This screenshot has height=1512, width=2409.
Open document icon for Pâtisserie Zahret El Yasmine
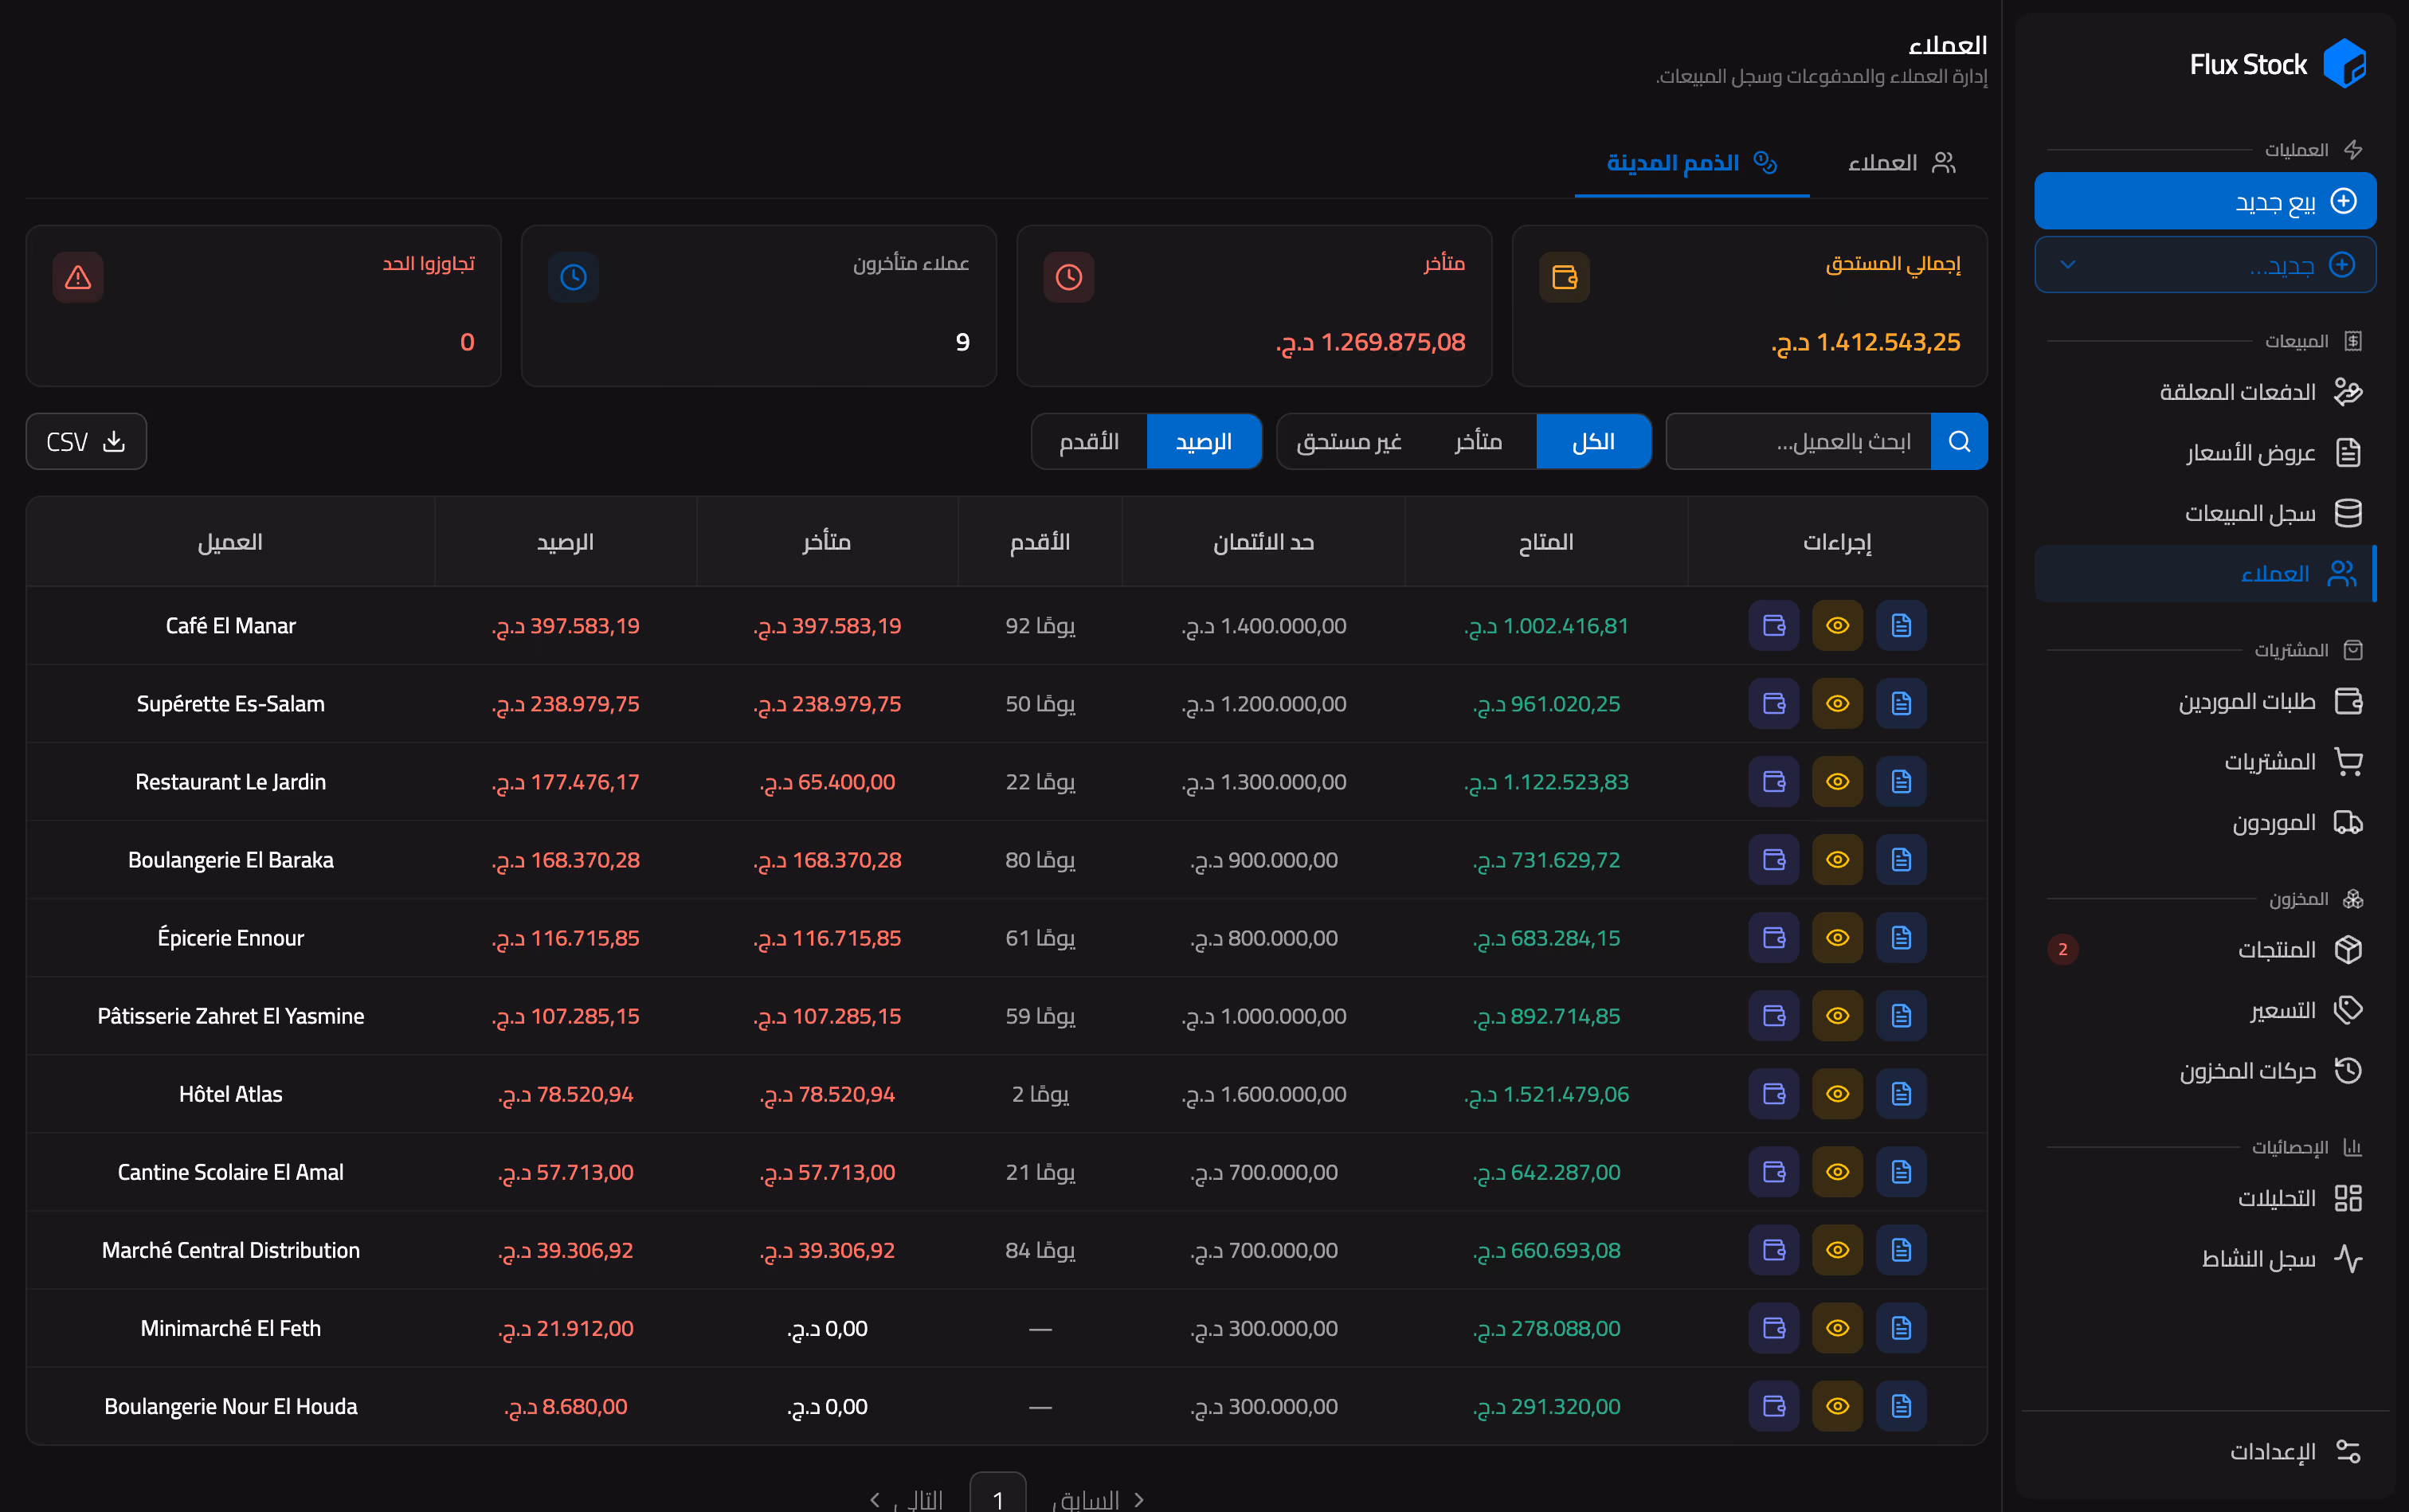click(x=1901, y=1016)
